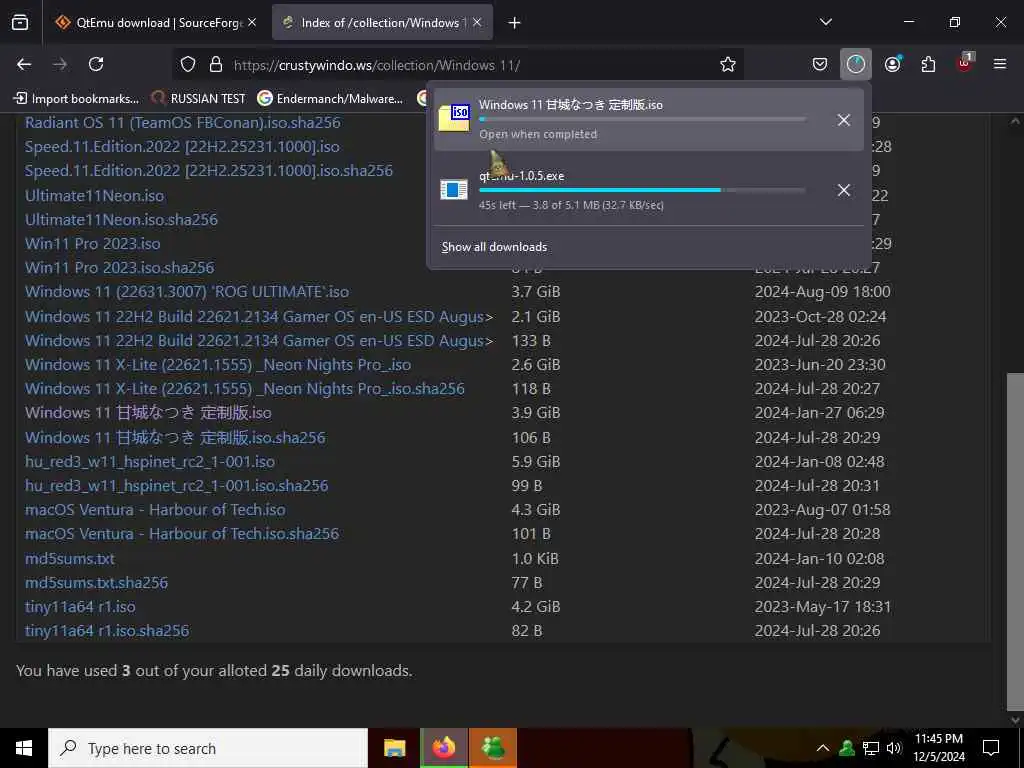
Task: Cancel the qtemu-1.0.5.exe download
Action: click(844, 190)
